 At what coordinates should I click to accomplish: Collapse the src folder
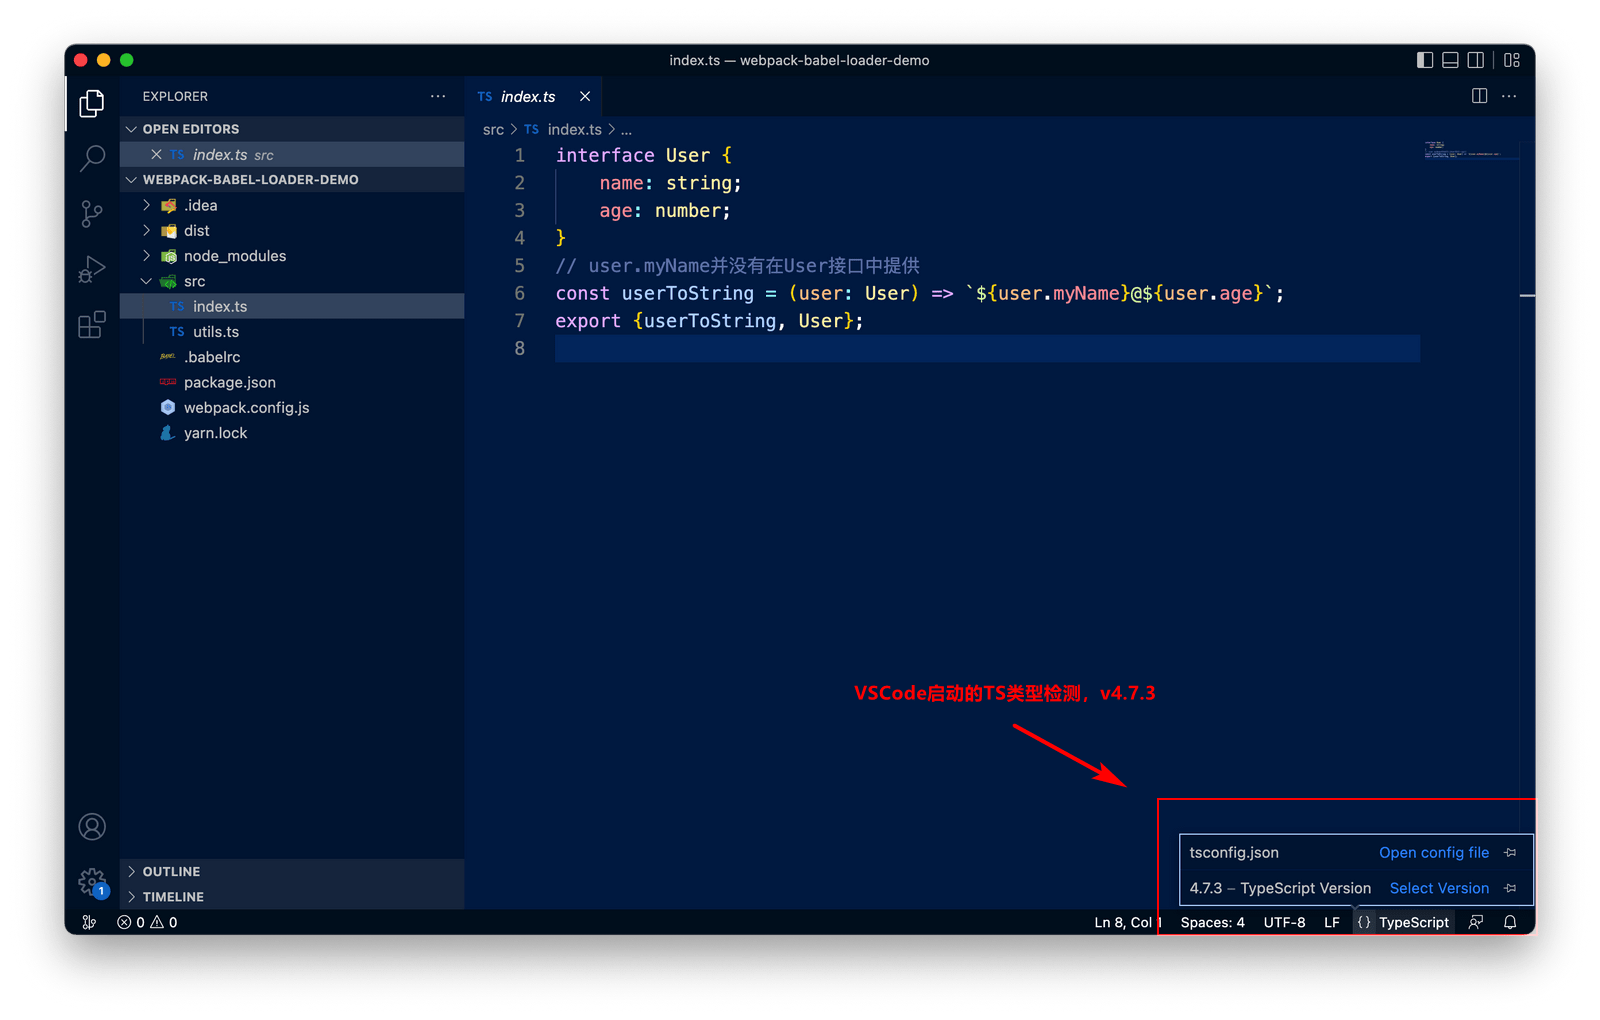pos(292,281)
